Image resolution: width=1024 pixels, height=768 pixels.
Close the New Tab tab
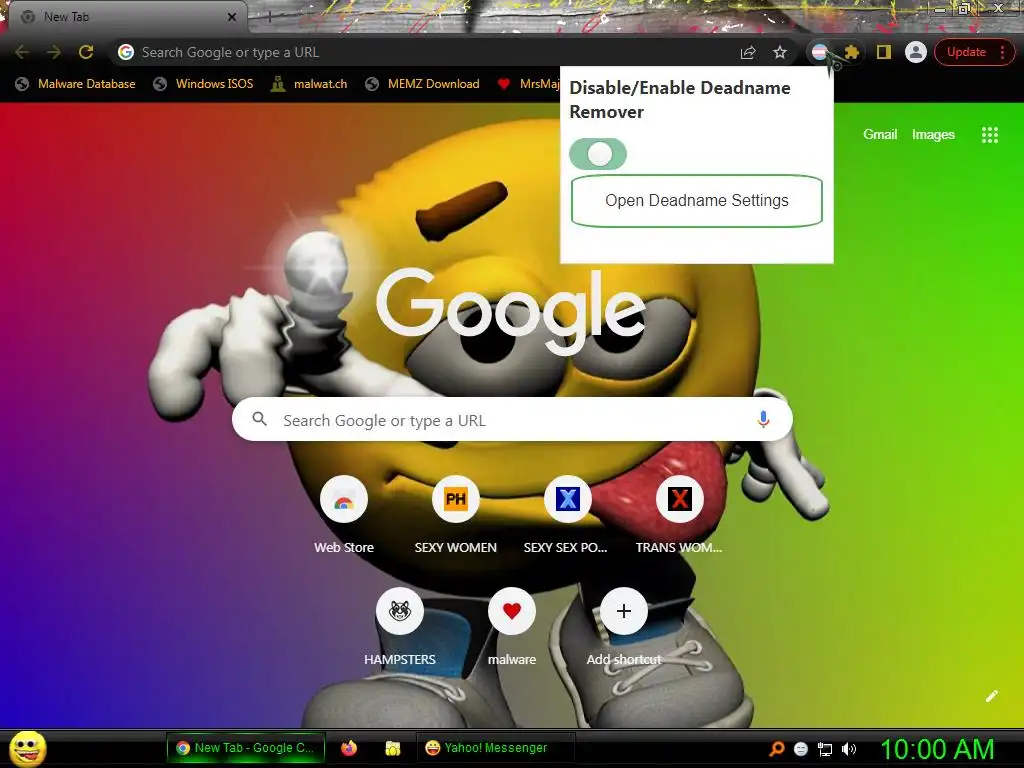(x=231, y=17)
